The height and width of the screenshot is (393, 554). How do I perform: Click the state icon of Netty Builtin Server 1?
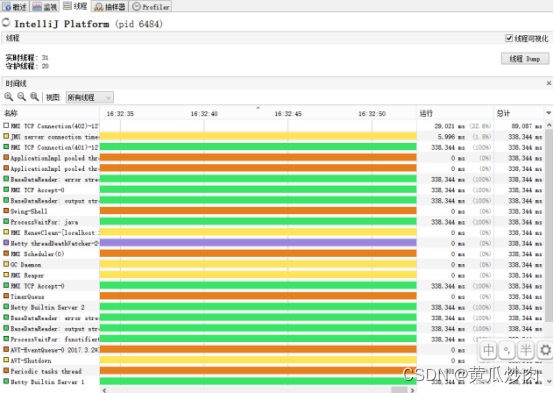pos(6,381)
